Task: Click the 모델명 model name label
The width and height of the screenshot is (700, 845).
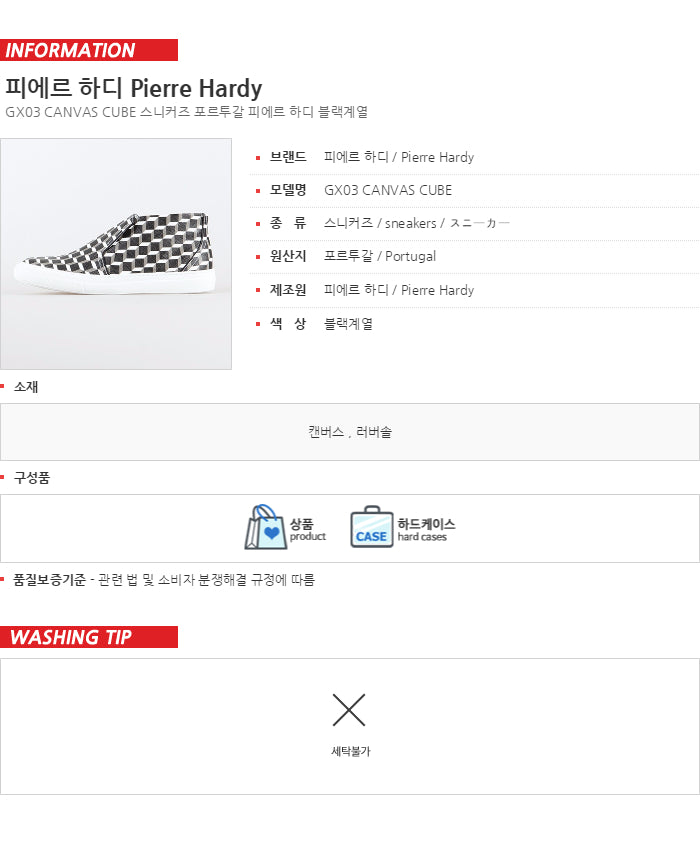Action: [x=288, y=190]
